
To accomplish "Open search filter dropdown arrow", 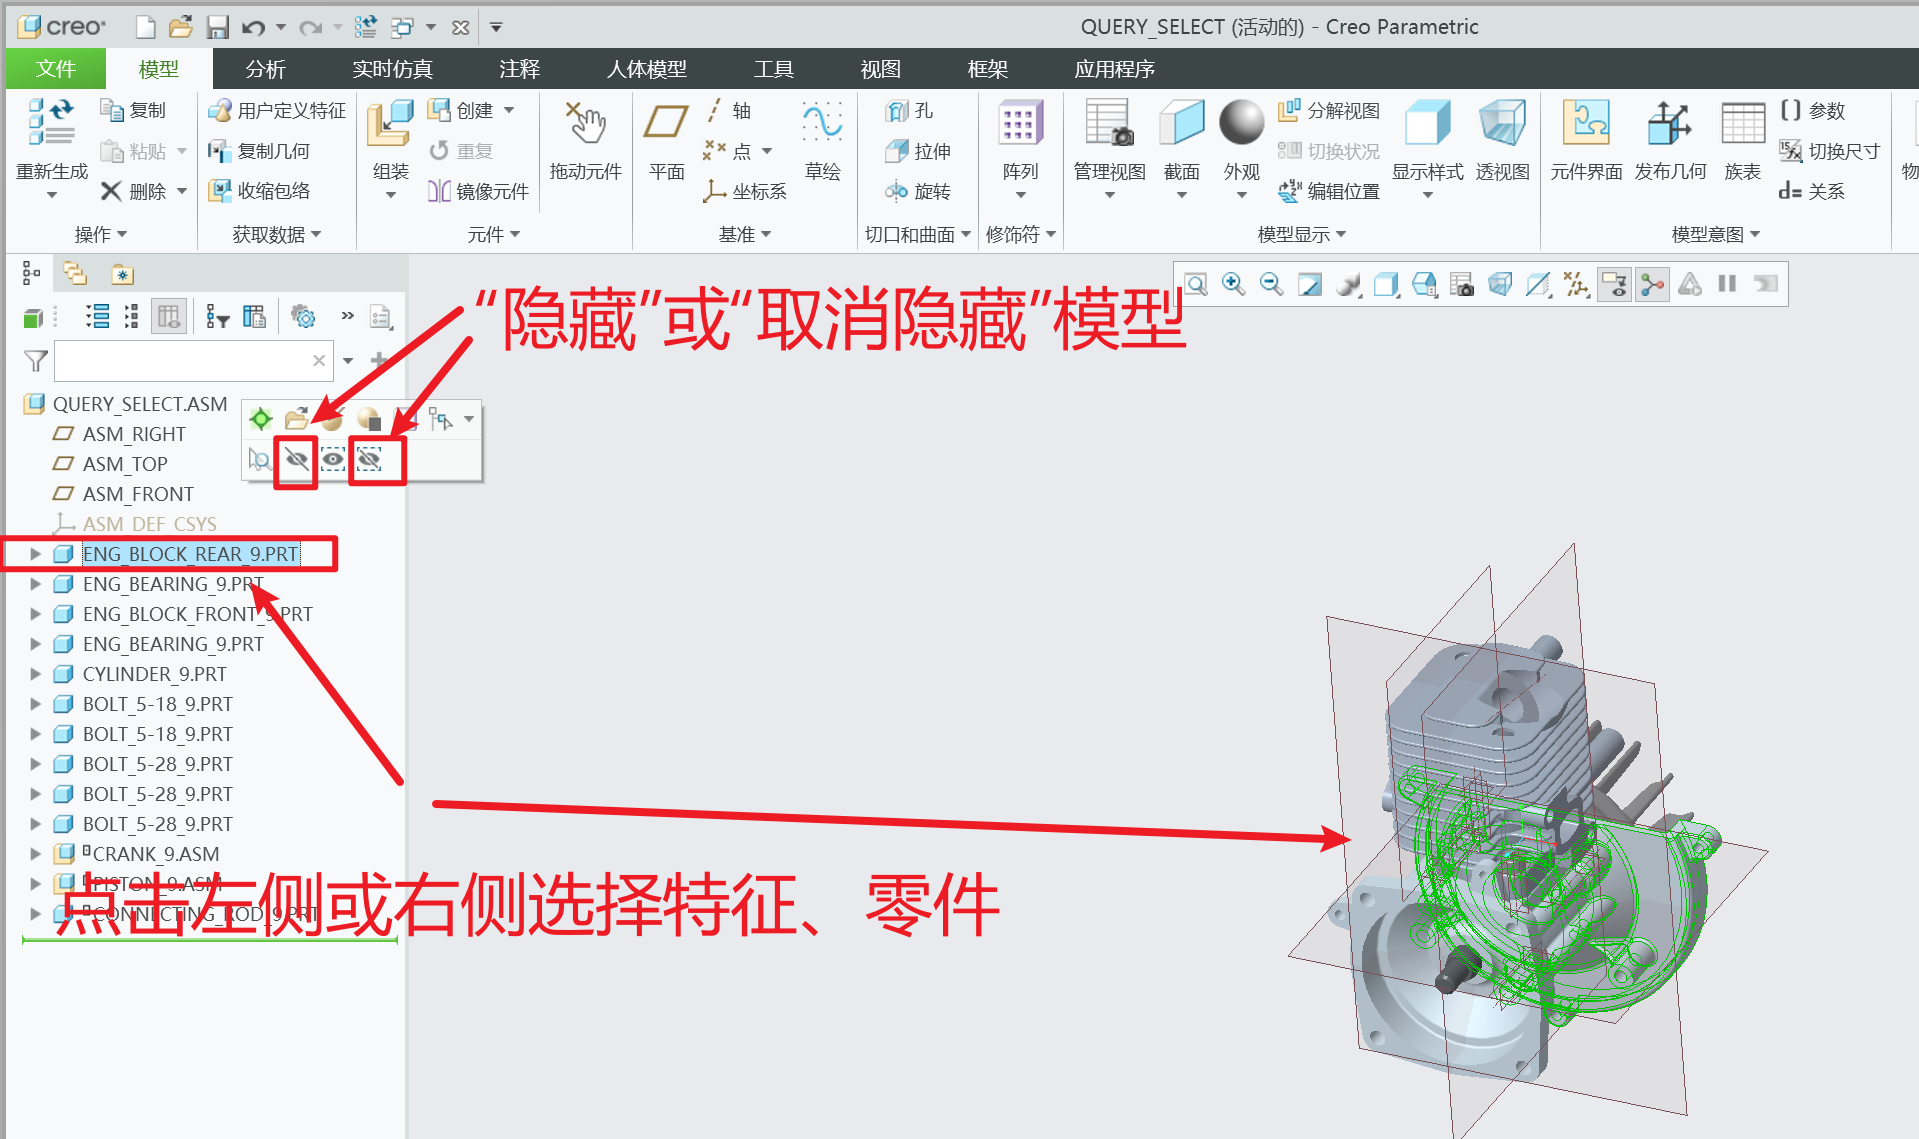I will click(x=348, y=361).
